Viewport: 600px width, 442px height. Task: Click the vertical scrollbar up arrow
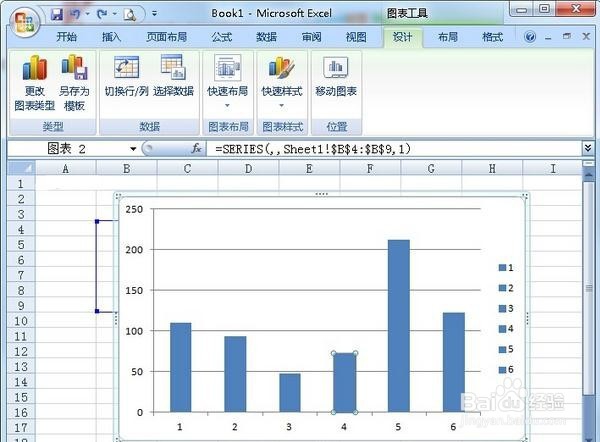point(589,174)
